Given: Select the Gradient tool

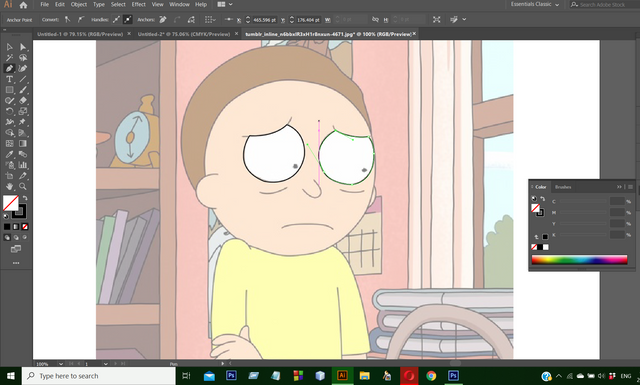Looking at the screenshot, I should click(23, 143).
